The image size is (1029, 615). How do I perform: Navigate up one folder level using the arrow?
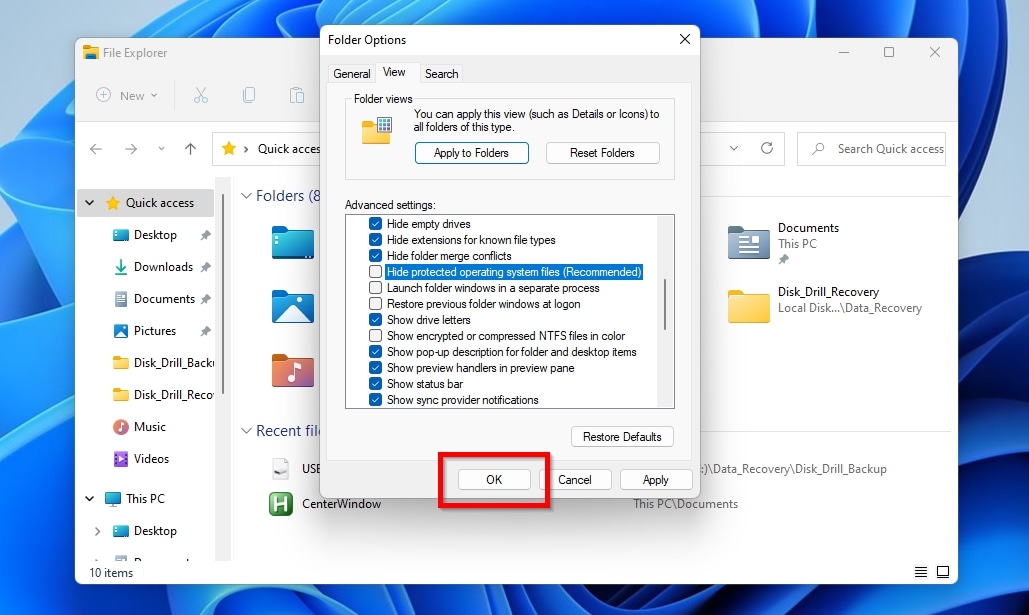[x=189, y=148]
